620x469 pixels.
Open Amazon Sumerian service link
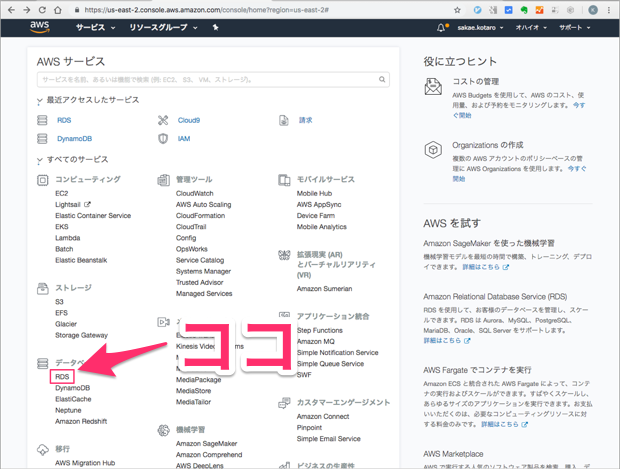325,289
